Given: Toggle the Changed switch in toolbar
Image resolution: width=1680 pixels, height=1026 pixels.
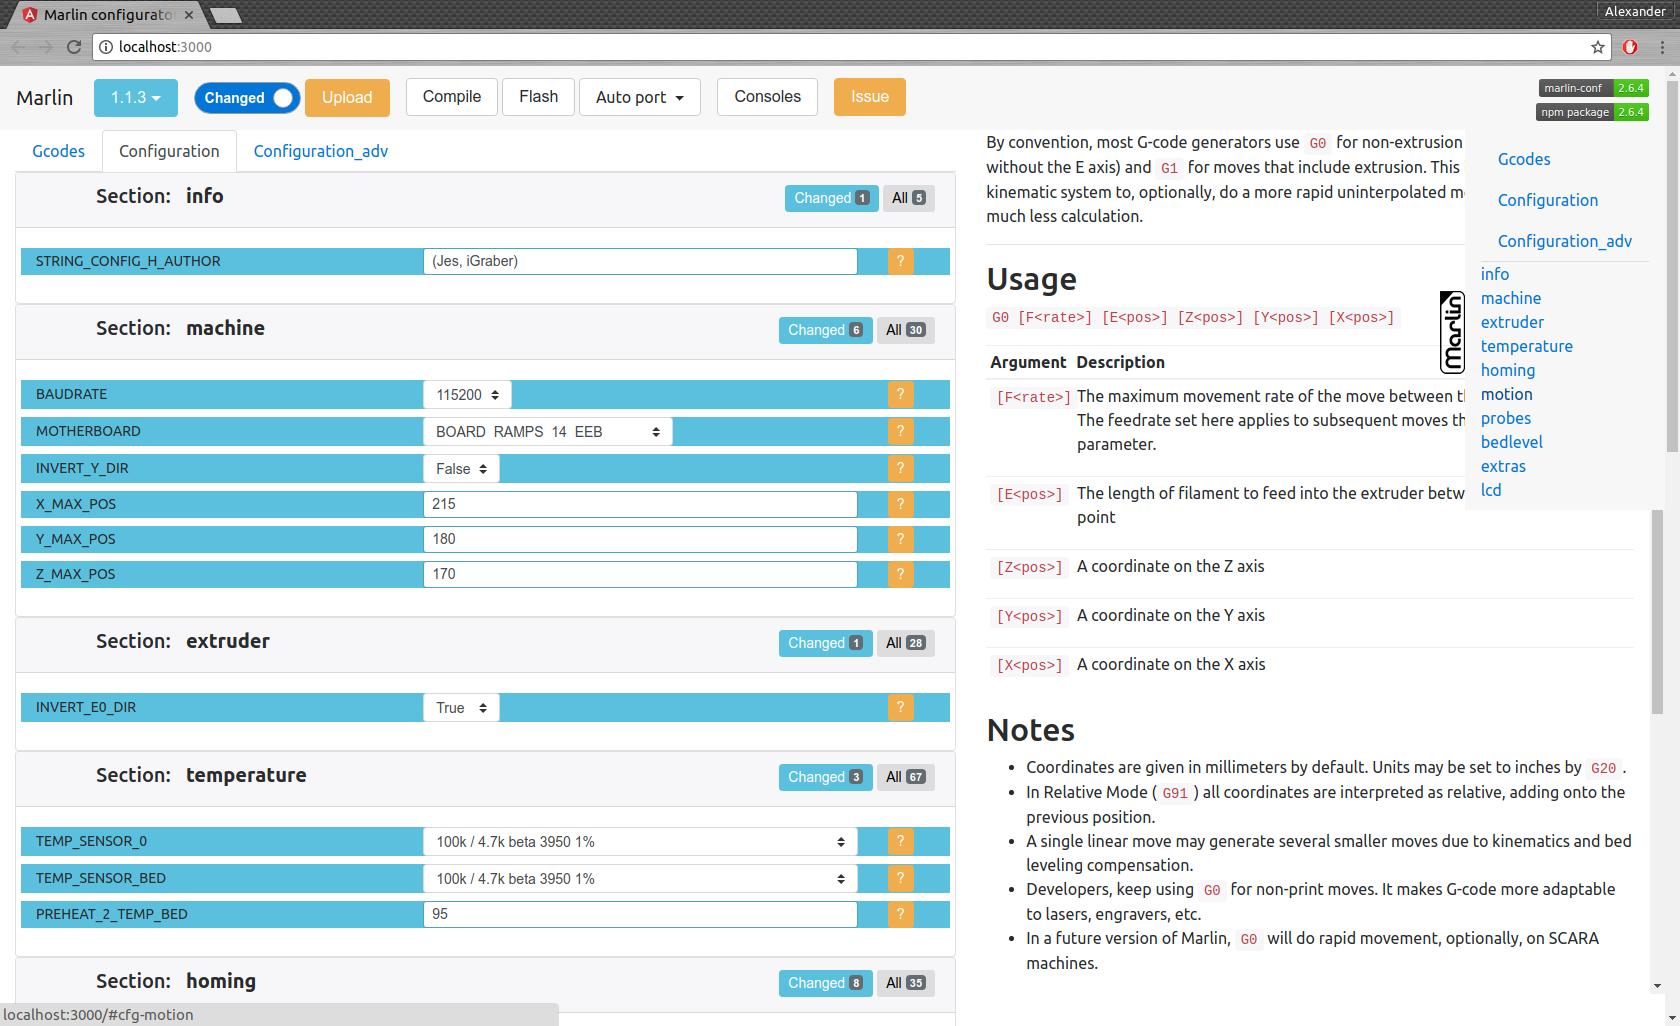Looking at the screenshot, I should [x=247, y=98].
